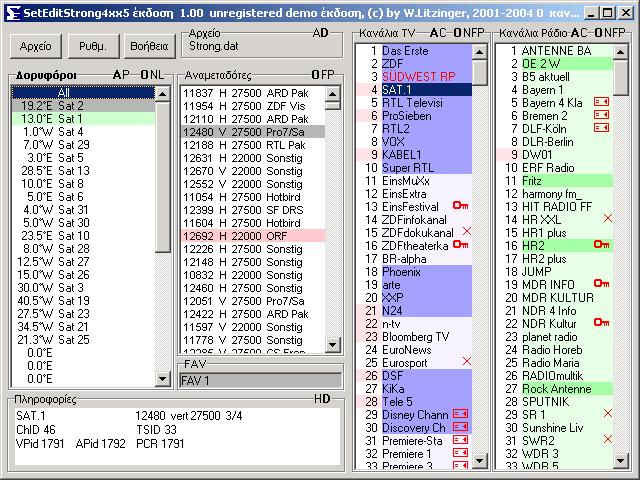Open the Ρυθμ. settings menu button
The height and width of the screenshot is (480, 640).
(x=93, y=46)
